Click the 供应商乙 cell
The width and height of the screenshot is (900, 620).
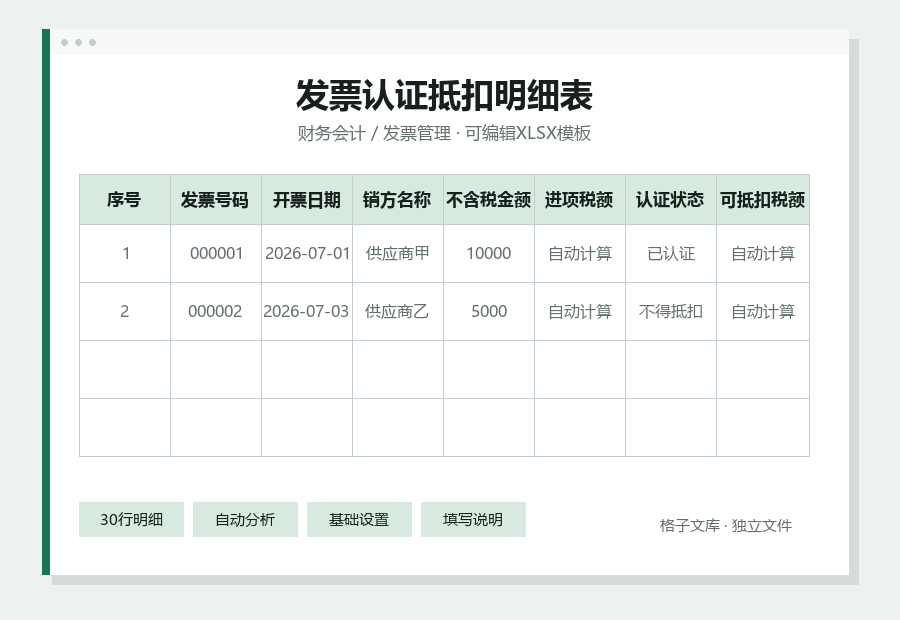pos(398,312)
